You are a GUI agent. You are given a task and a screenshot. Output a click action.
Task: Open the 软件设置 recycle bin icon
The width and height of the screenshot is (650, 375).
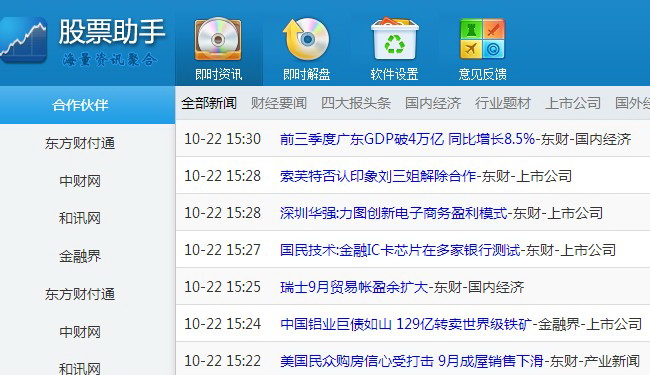(395, 39)
